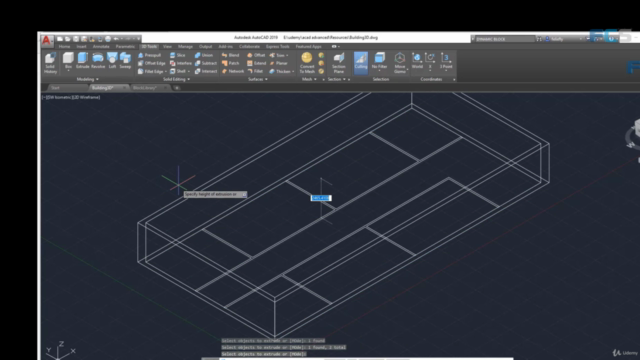Select the surface Patch tool
The width and height of the screenshot is (640, 360).
point(231,63)
